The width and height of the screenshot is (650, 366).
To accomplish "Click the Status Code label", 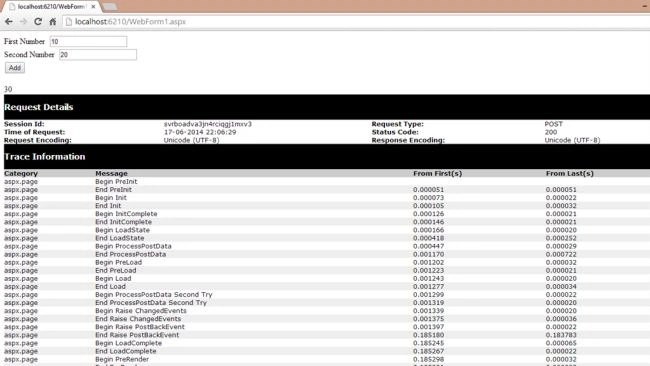I will [x=395, y=132].
